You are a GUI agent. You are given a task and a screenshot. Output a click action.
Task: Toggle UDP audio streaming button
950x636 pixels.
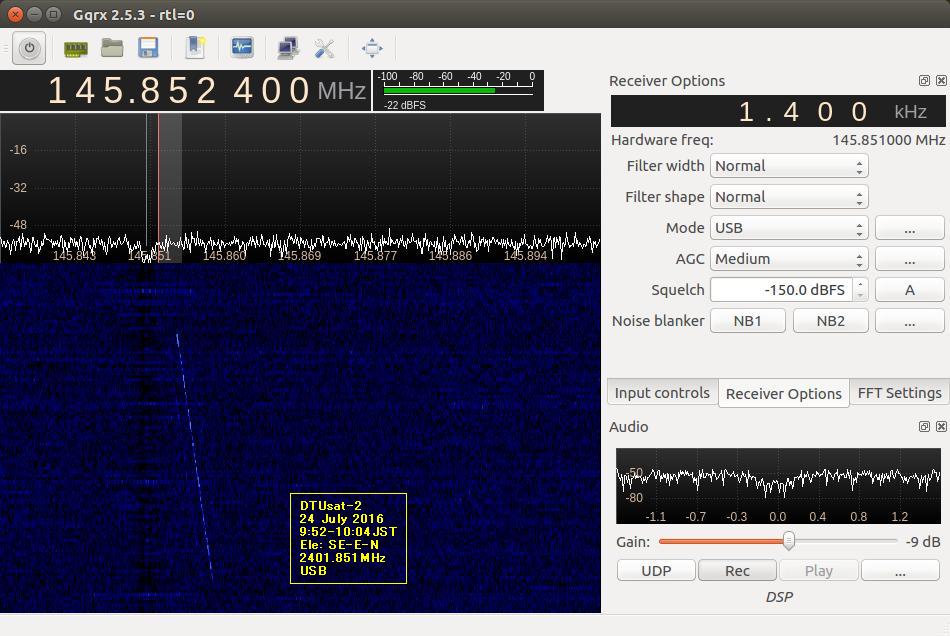click(656, 571)
